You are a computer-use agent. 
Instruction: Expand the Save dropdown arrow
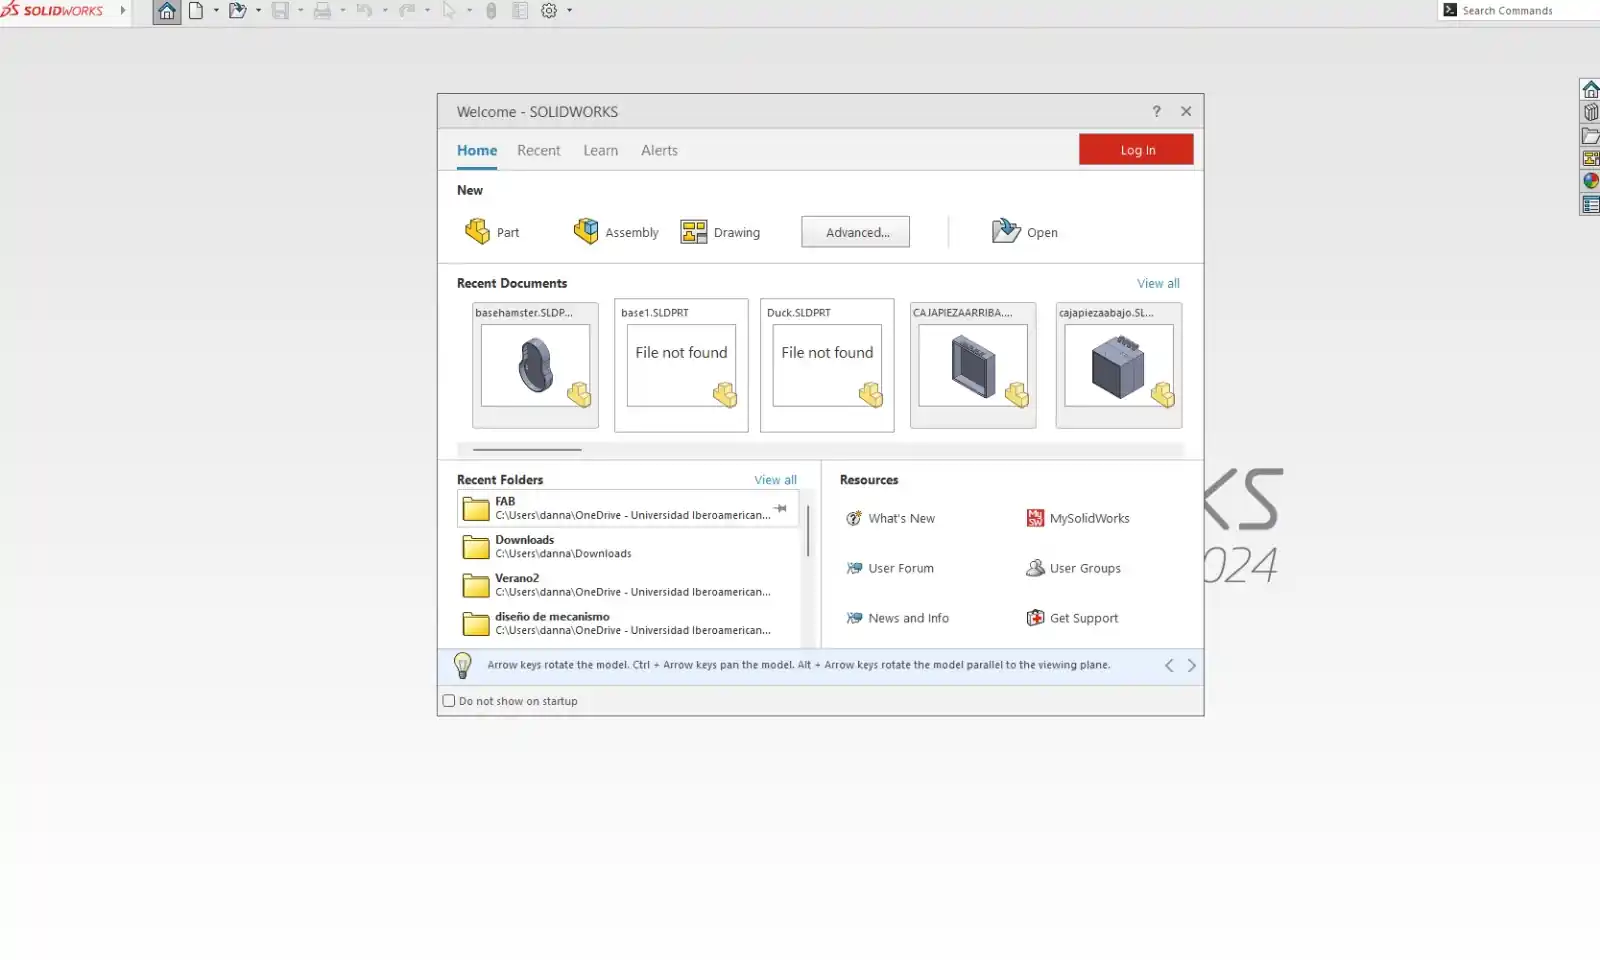pyautogui.click(x=300, y=11)
